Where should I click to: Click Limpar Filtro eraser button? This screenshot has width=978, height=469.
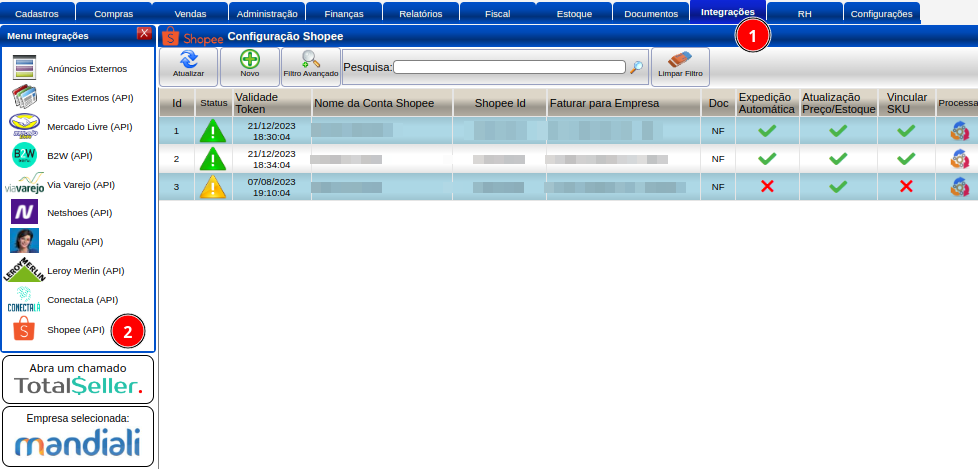[x=680, y=67]
